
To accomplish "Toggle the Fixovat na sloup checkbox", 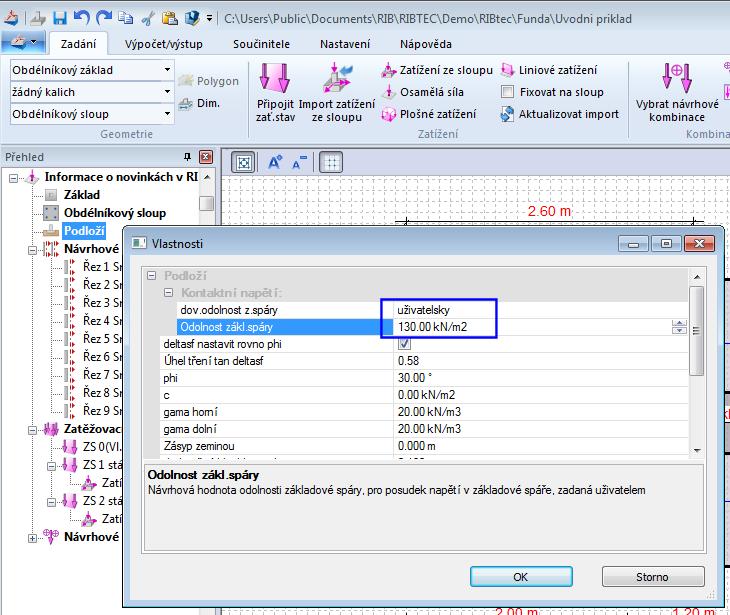I will coord(507,92).
